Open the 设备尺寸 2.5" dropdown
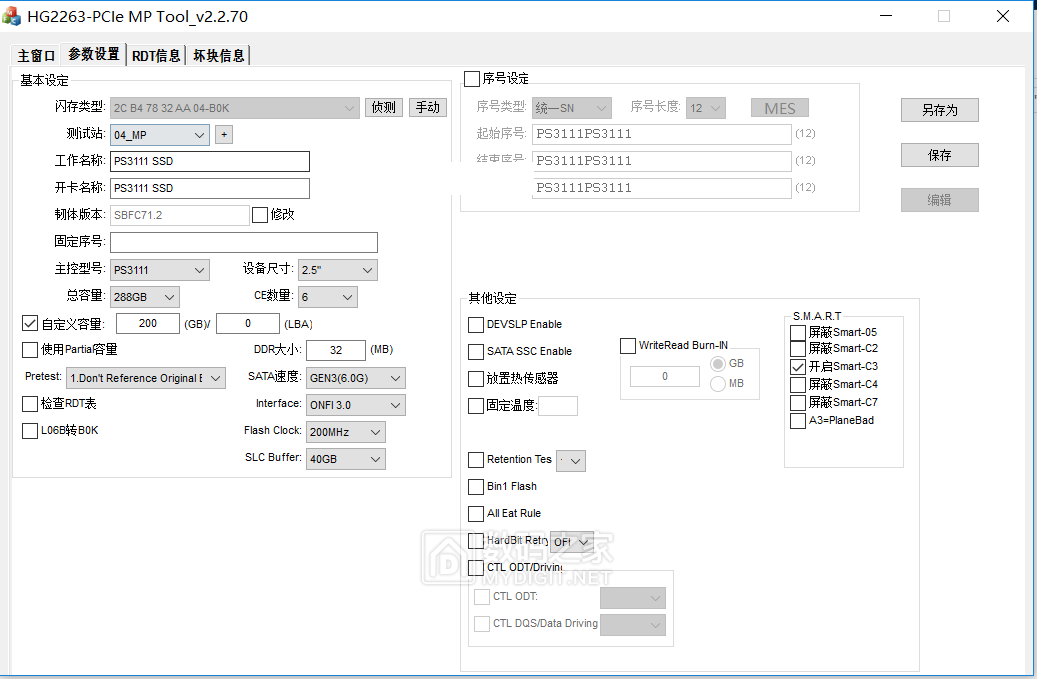Image resolution: width=1037 pixels, height=679 pixels. click(x=337, y=270)
